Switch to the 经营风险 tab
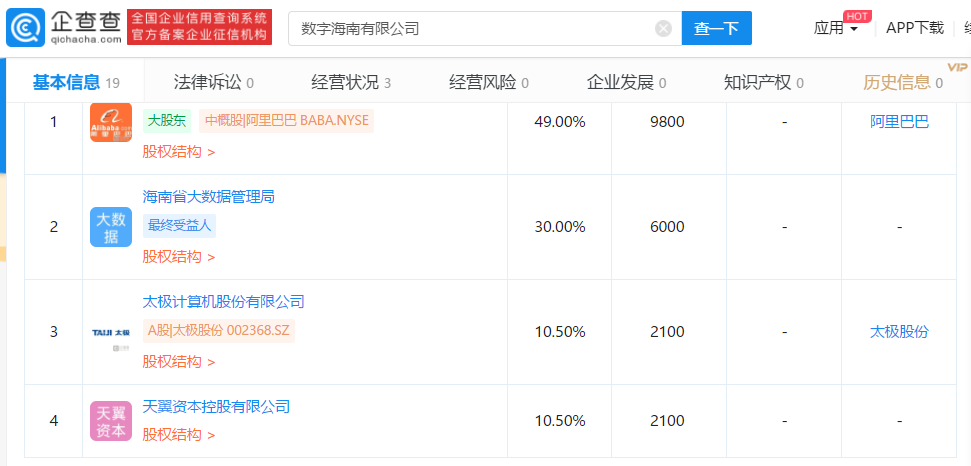 click(x=489, y=82)
